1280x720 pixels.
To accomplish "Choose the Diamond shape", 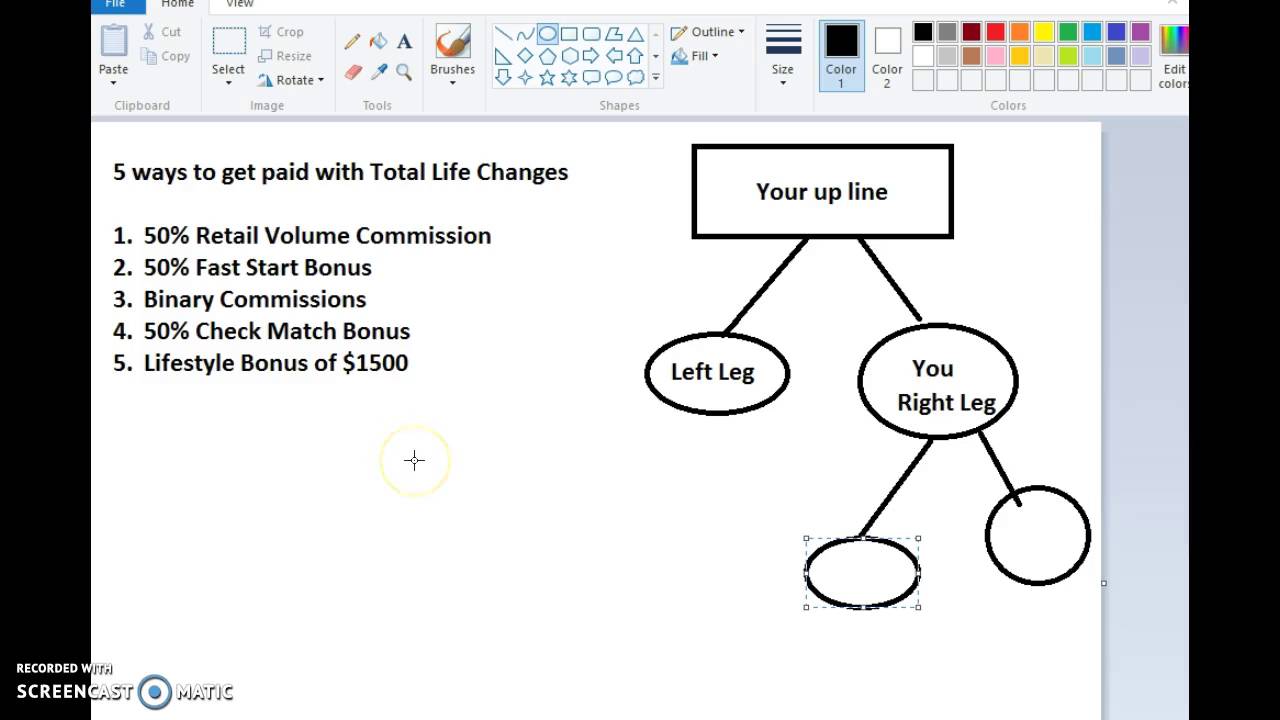I will (x=525, y=56).
